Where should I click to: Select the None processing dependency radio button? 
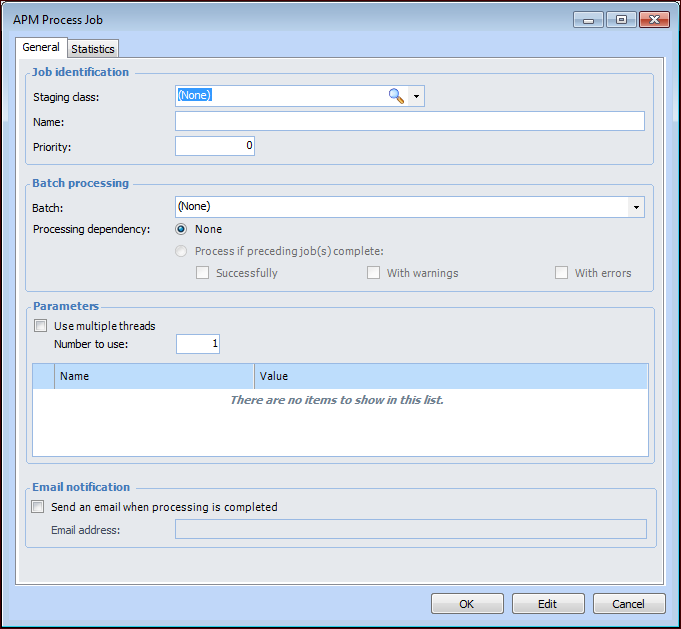[181, 229]
